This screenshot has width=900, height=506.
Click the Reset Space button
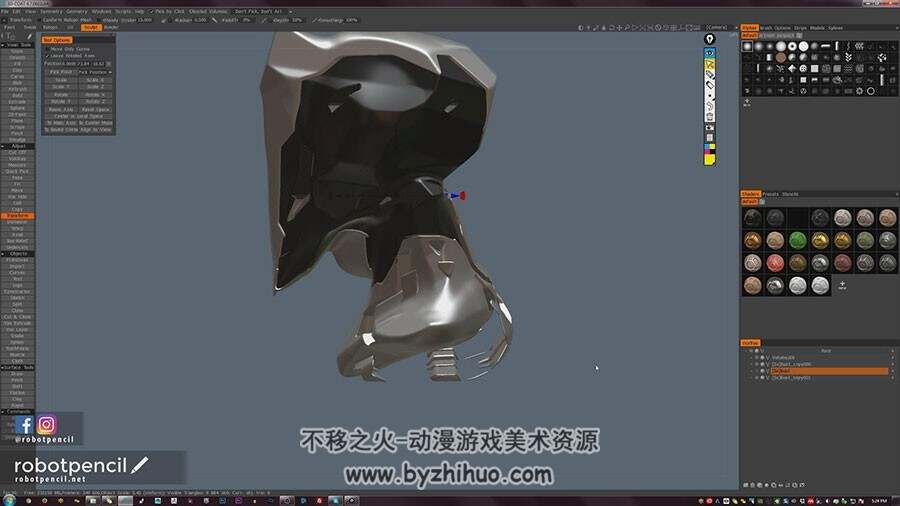tap(95, 109)
